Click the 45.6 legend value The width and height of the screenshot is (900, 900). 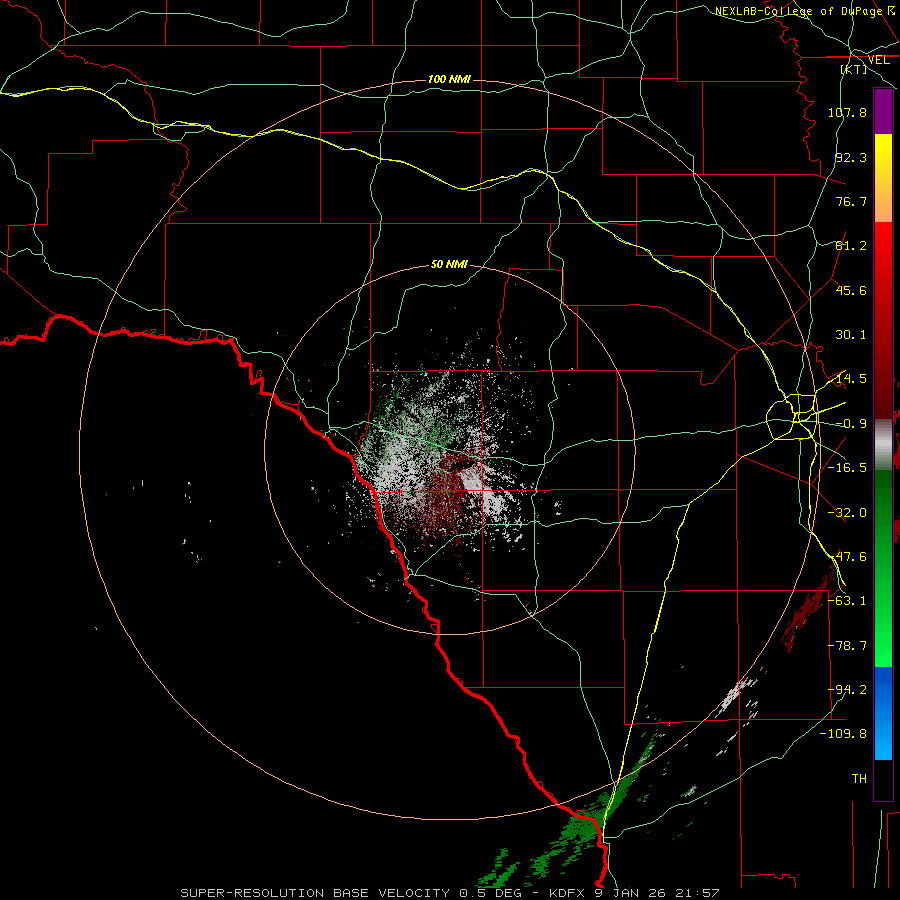851,290
